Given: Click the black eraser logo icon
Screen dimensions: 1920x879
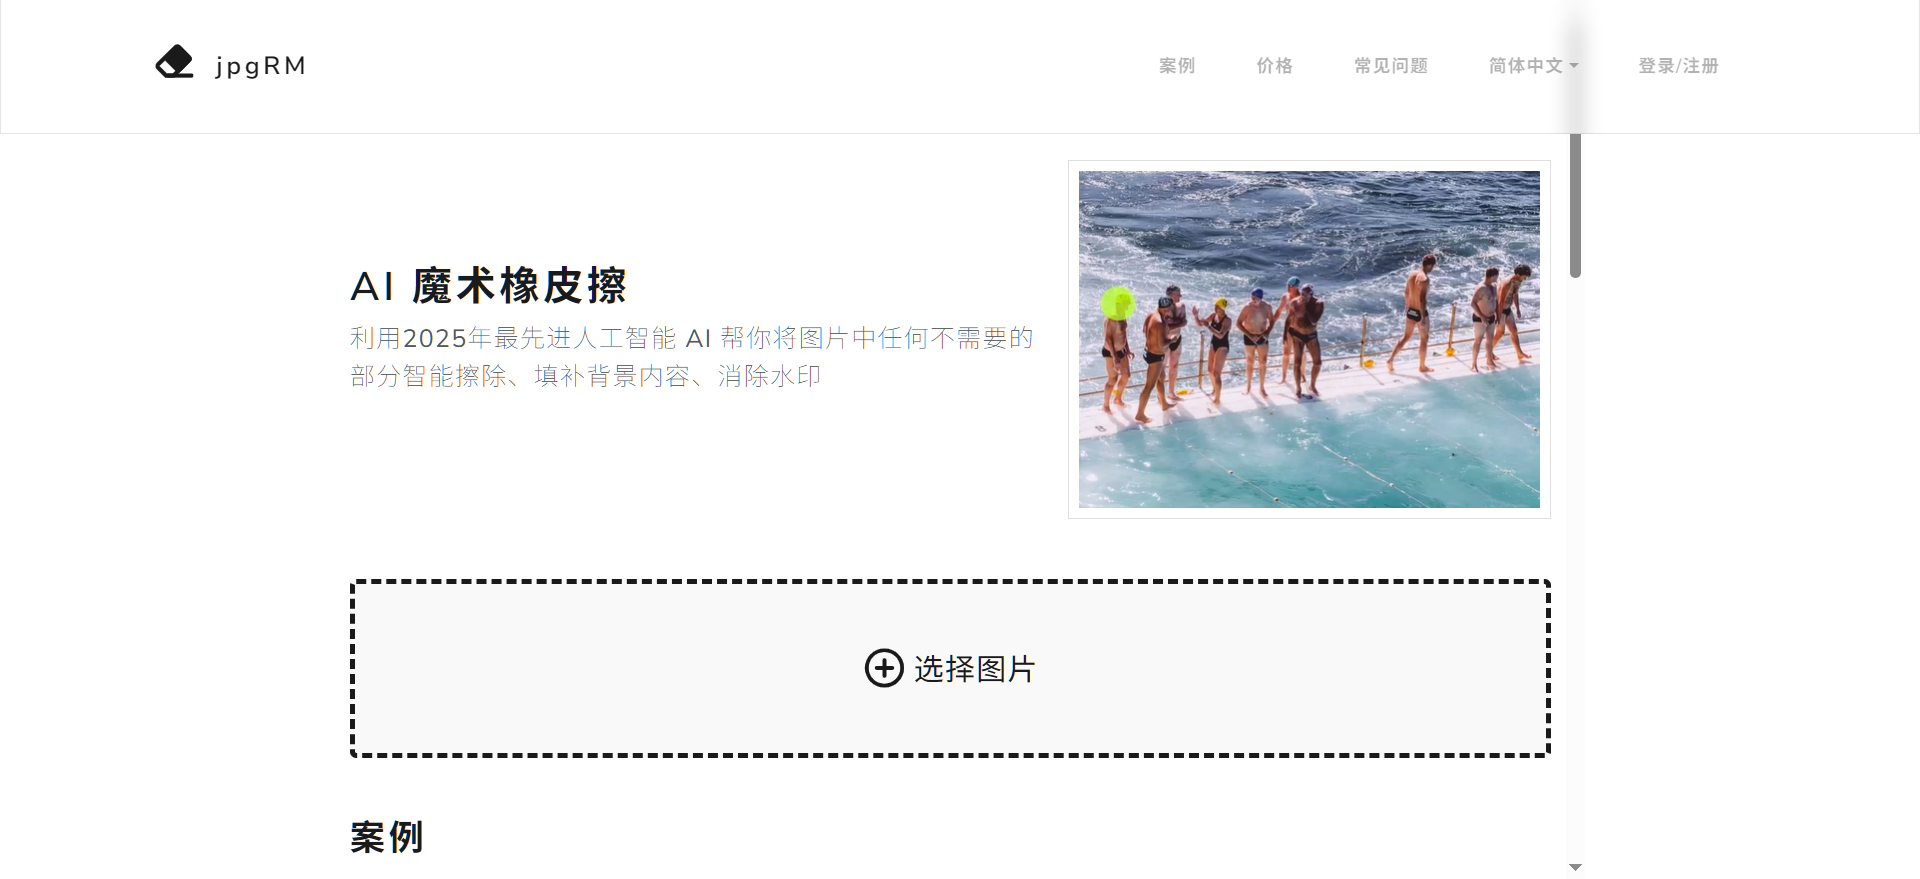Looking at the screenshot, I should (x=174, y=62).
